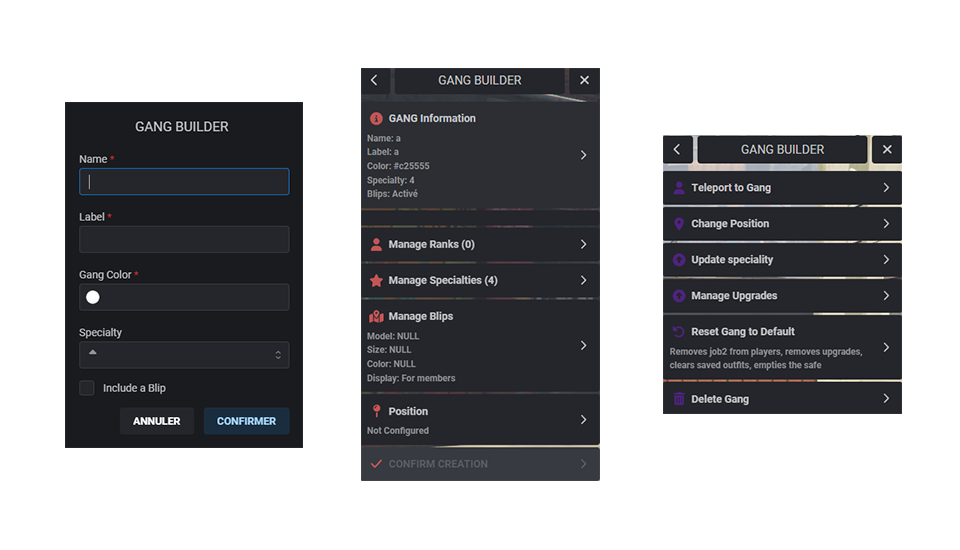The width and height of the screenshot is (960, 550).
Task: Pick the white Gang Color swatch
Action: point(93,297)
